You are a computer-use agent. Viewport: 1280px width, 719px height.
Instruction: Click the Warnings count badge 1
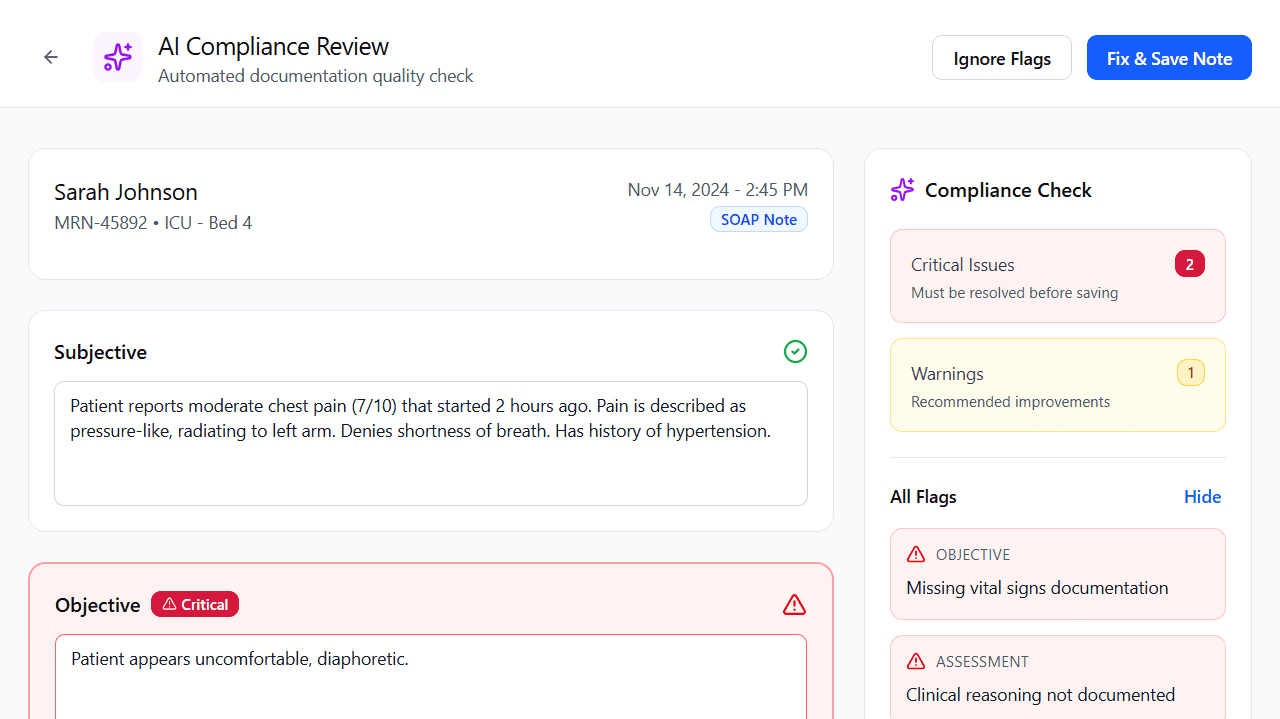pyautogui.click(x=1191, y=373)
